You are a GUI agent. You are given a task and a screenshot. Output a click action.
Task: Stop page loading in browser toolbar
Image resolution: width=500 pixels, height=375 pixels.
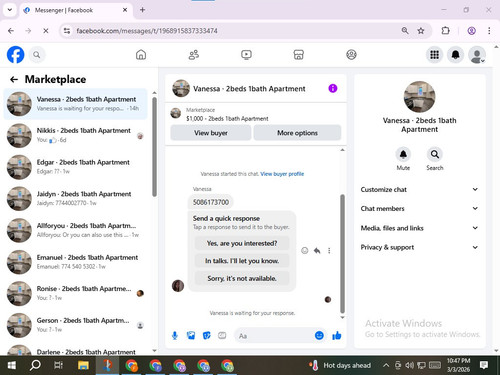(x=46, y=31)
